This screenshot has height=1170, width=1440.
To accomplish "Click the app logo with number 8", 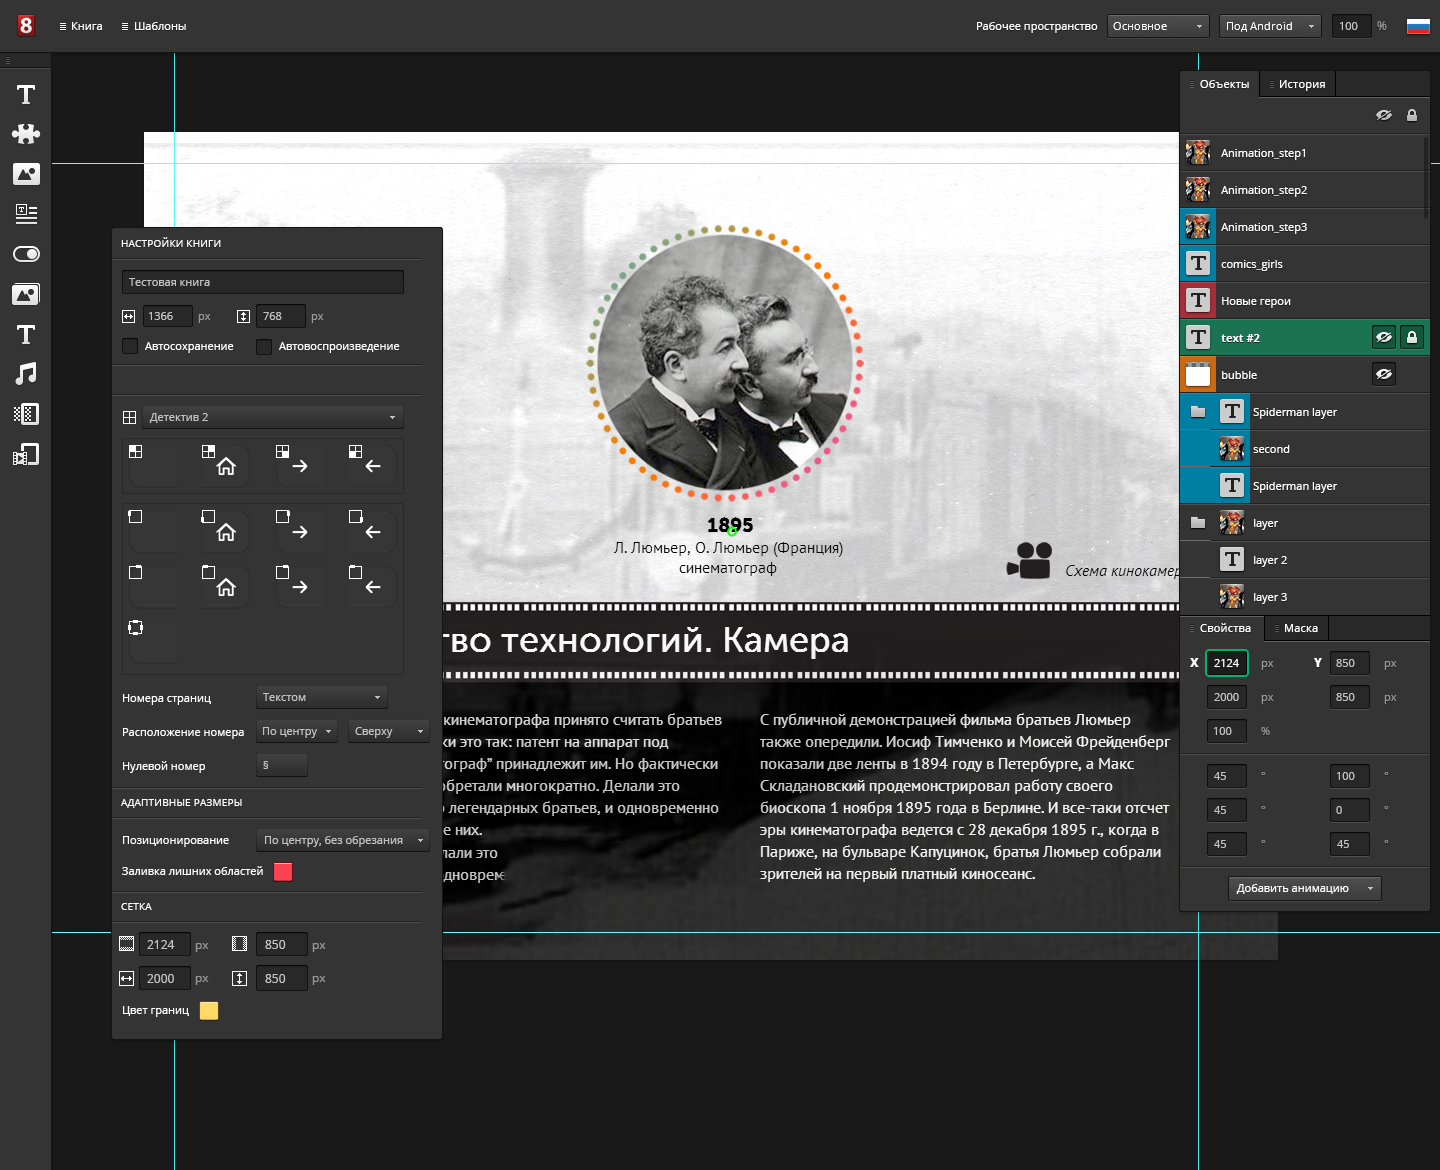I will 26,25.
